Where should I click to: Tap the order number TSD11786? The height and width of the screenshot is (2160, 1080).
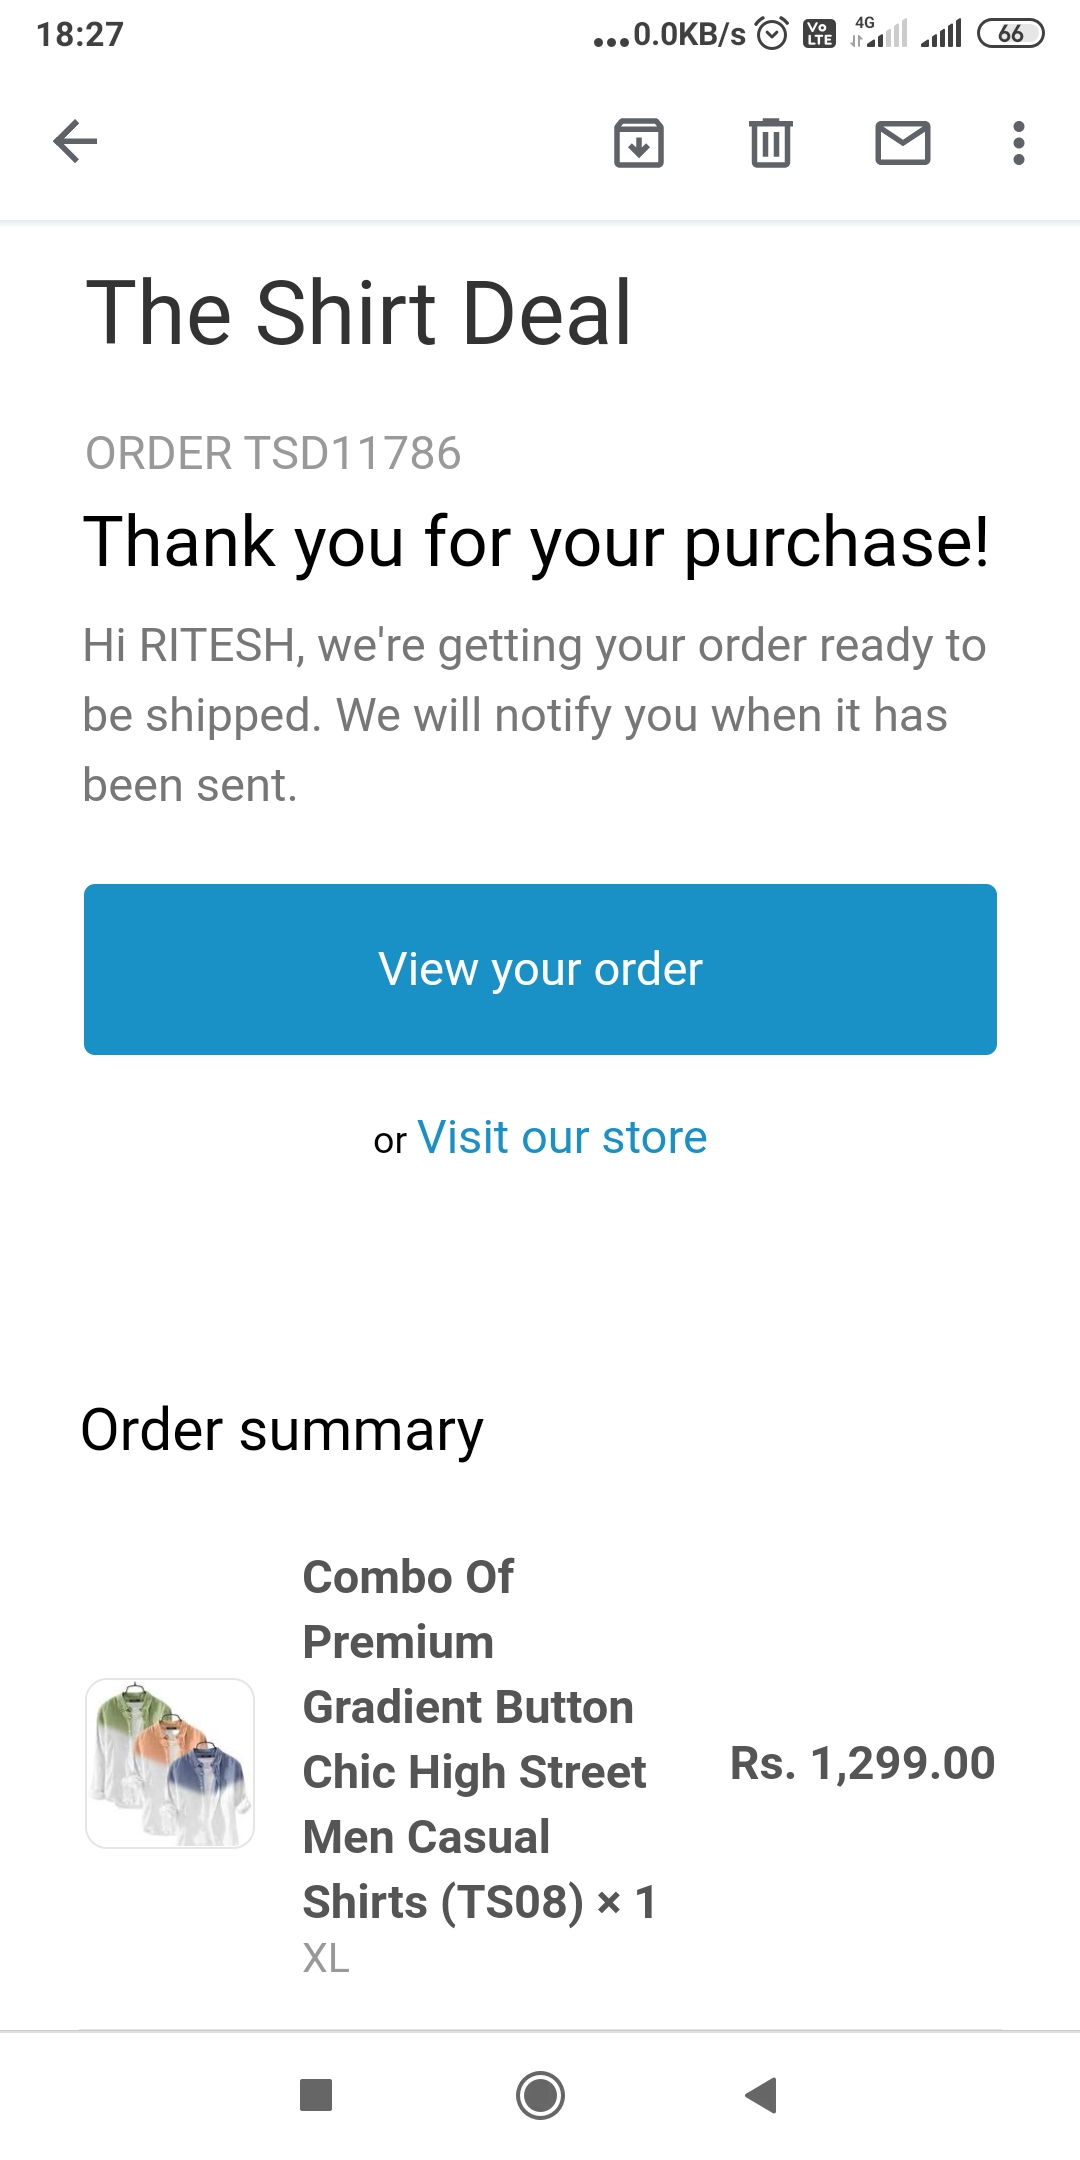pos(273,453)
